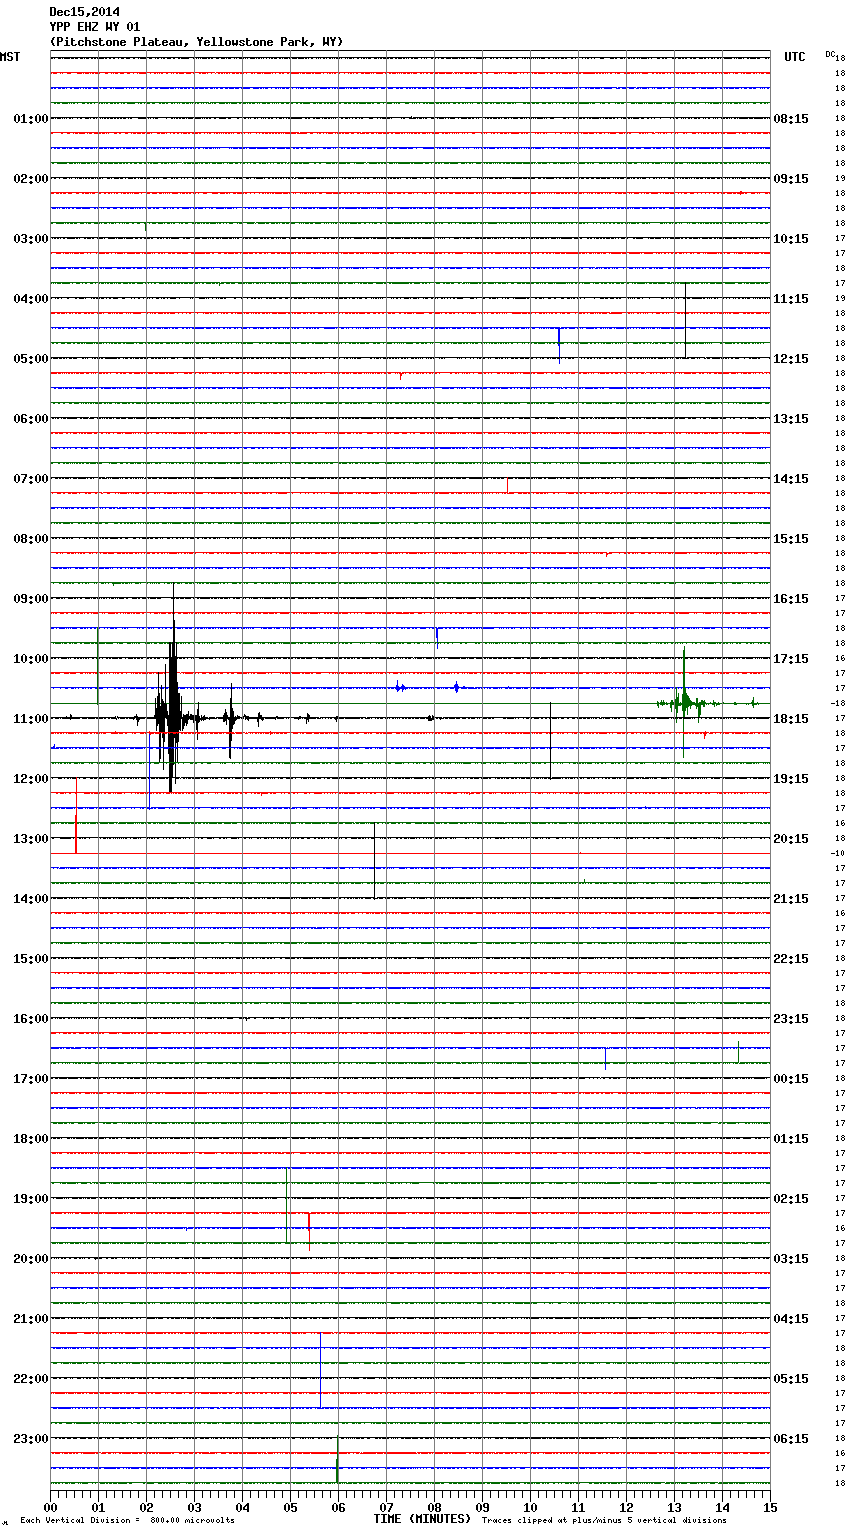The width and height of the screenshot is (850, 1534).
Task: Select the "11:00" MST time label
Action: click(30, 719)
